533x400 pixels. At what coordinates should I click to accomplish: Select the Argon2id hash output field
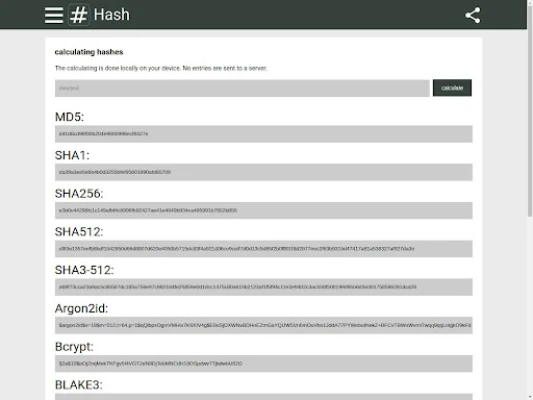[x=264, y=325]
